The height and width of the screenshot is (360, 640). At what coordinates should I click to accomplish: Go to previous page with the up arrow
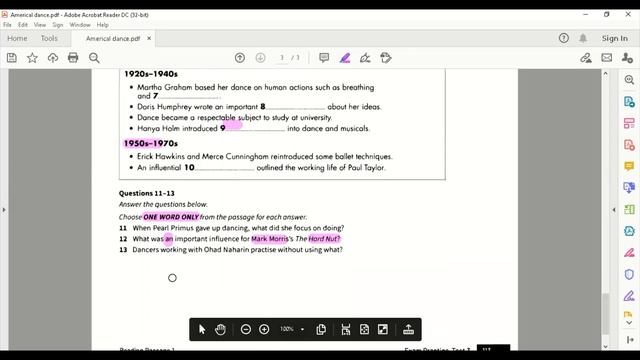click(x=240, y=58)
